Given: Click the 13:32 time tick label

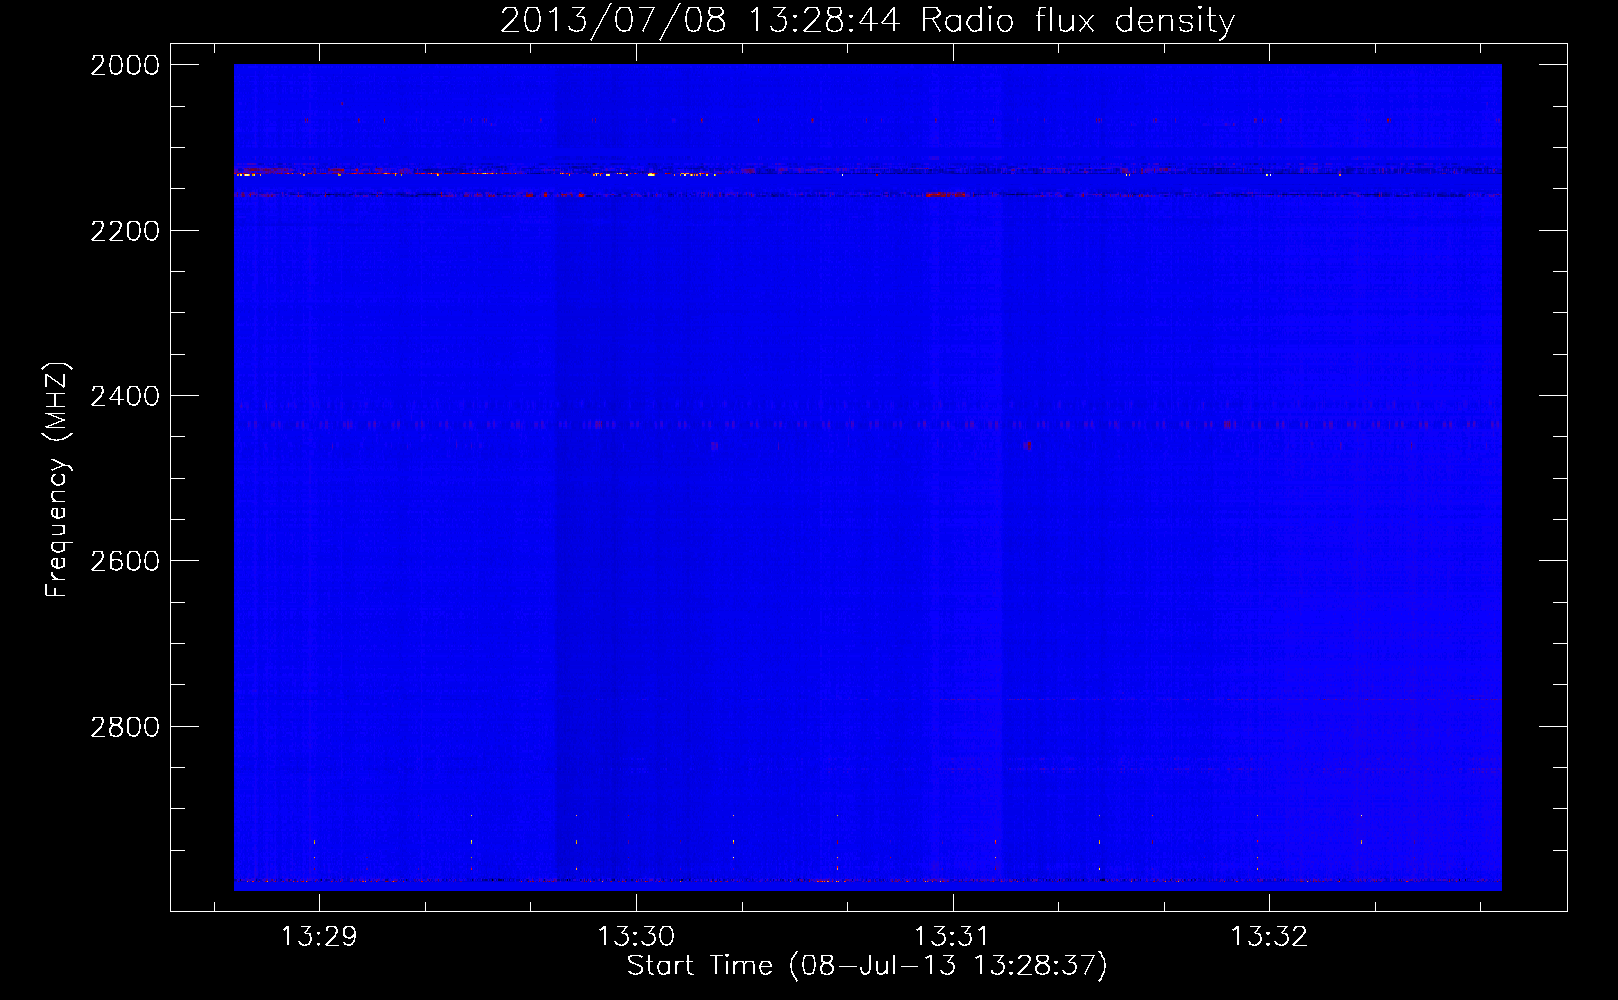Looking at the screenshot, I should pyautogui.click(x=1269, y=937).
